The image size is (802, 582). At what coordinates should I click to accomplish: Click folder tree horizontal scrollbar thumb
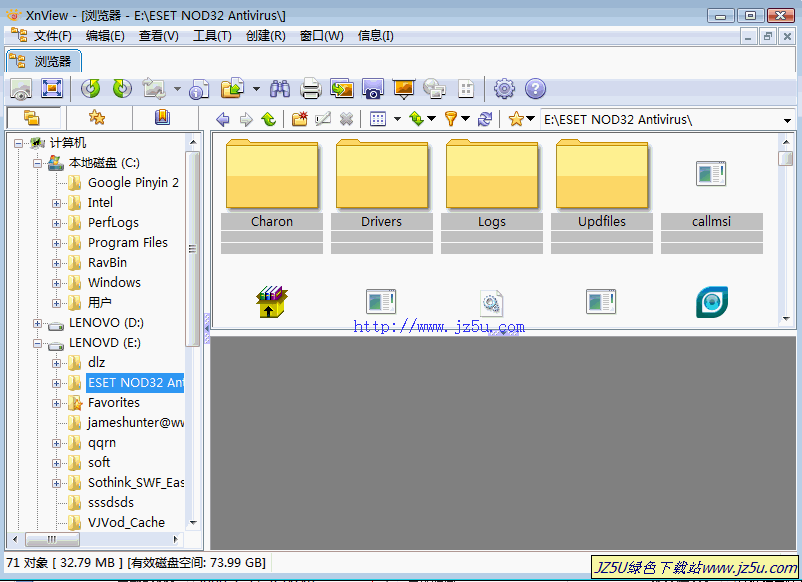(52, 539)
